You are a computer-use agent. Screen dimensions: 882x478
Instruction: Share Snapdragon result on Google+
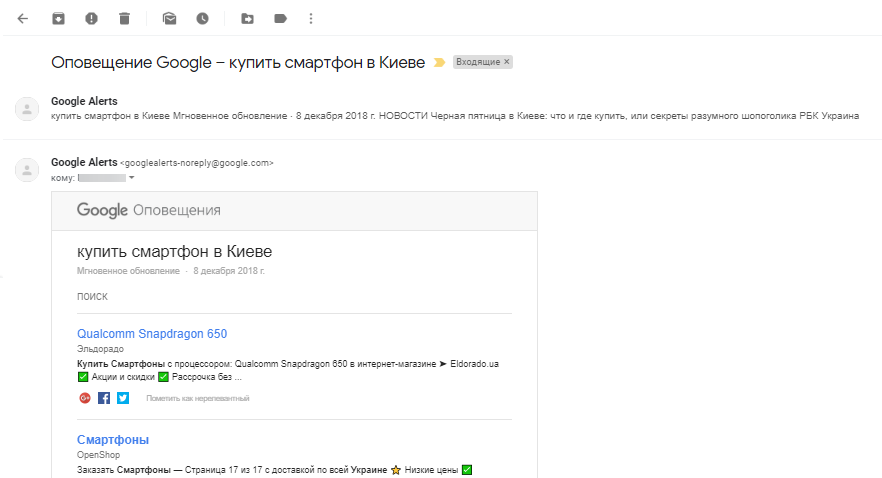[x=85, y=398]
